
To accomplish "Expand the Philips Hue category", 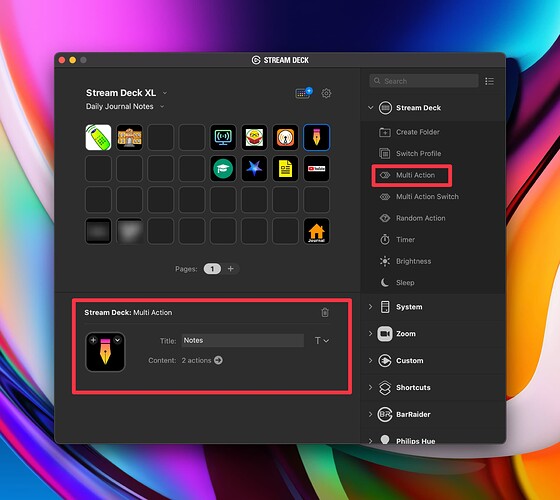I will tap(370, 441).
